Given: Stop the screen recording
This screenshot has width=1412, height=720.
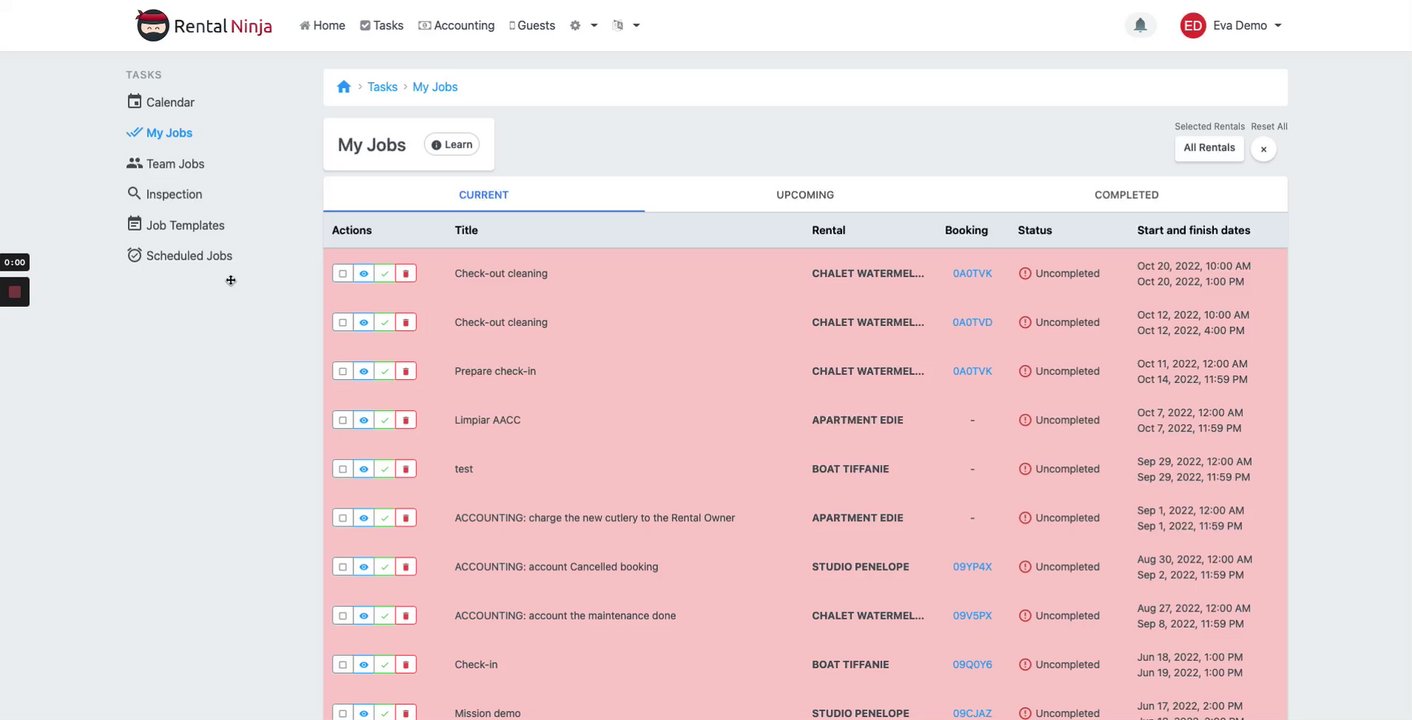Looking at the screenshot, I should tap(14, 292).
